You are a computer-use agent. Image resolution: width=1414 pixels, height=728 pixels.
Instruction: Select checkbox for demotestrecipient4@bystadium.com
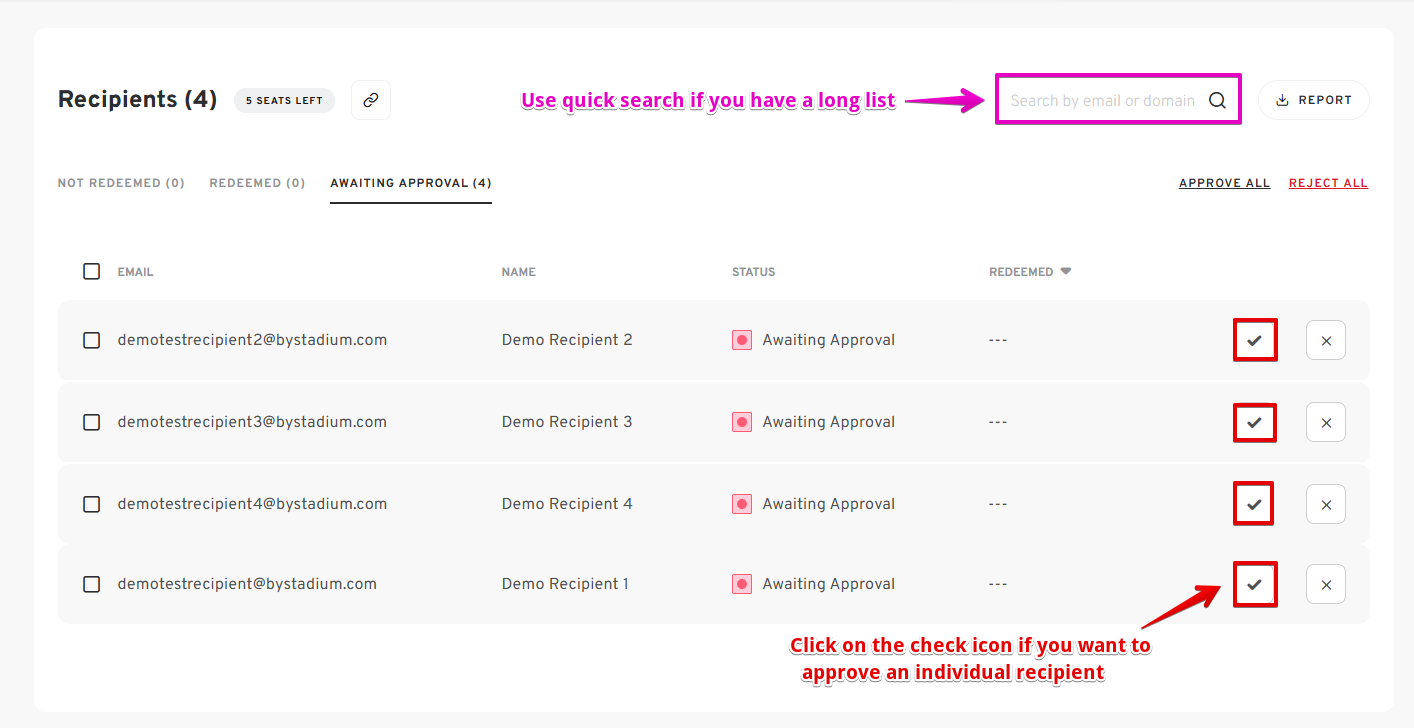click(92, 504)
